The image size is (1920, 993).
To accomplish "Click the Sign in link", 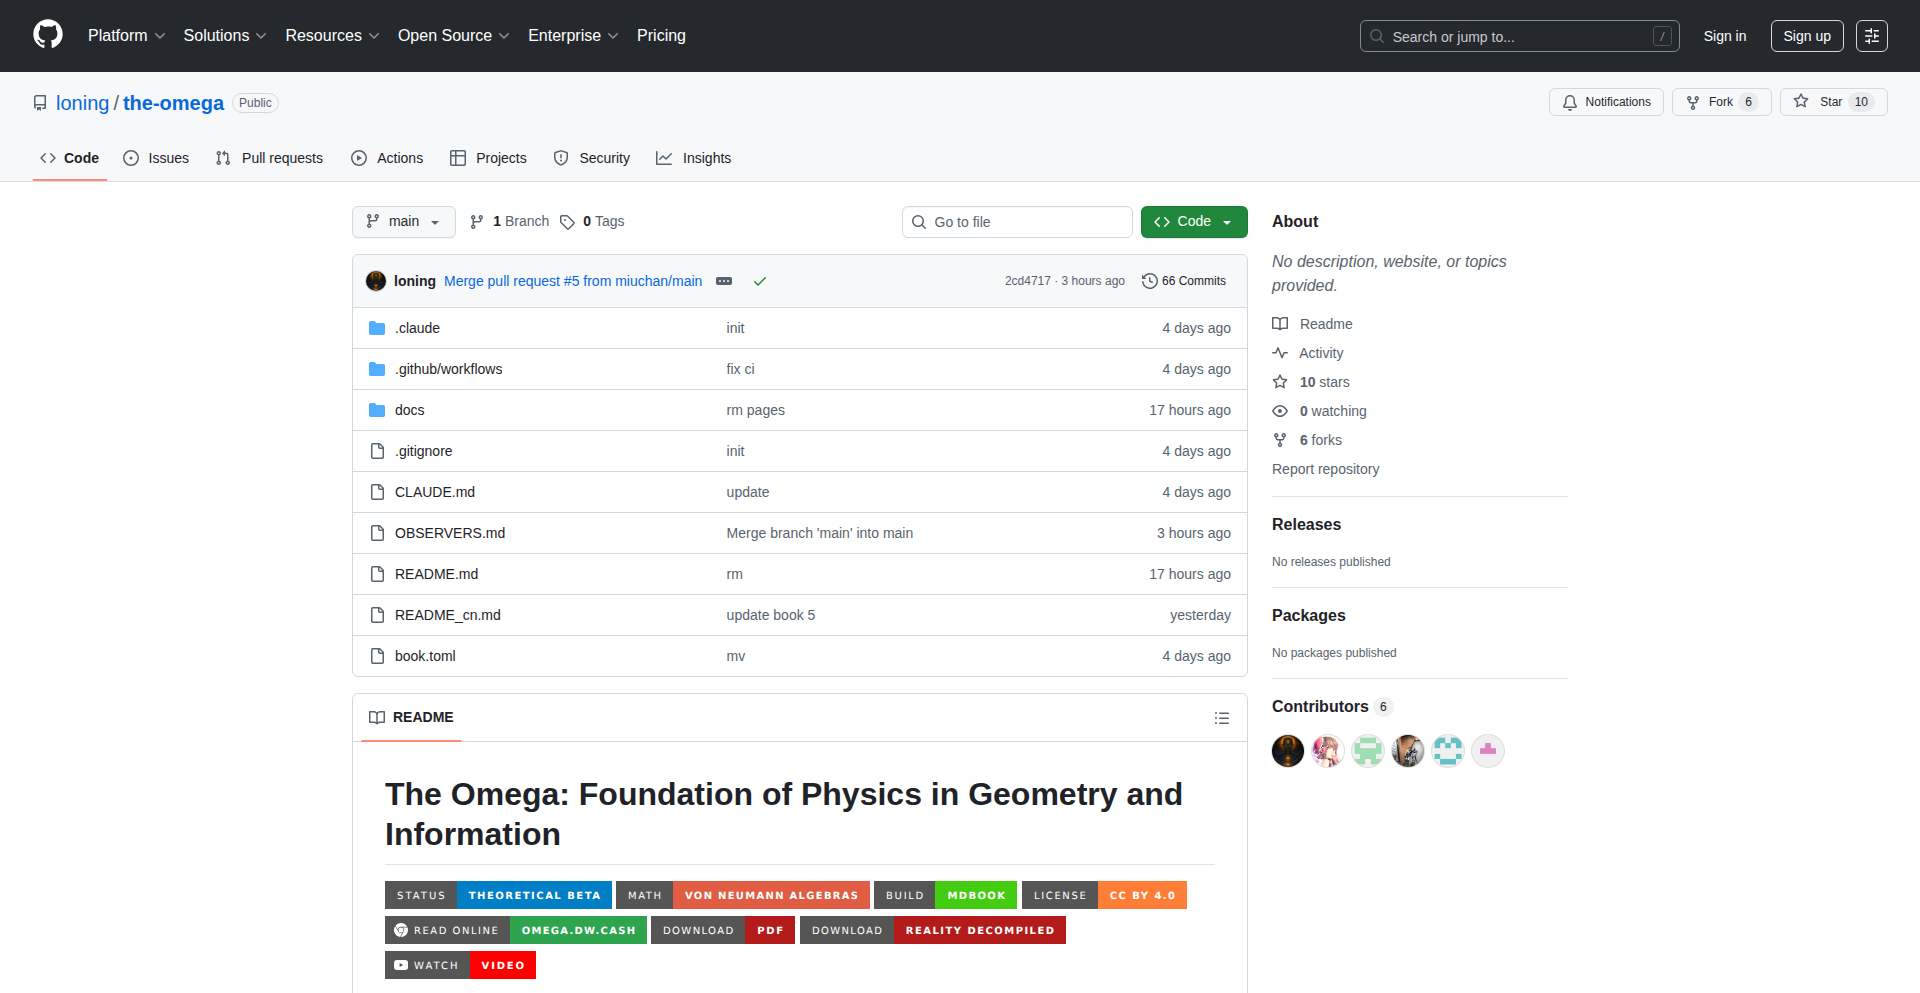I will pyautogui.click(x=1725, y=36).
